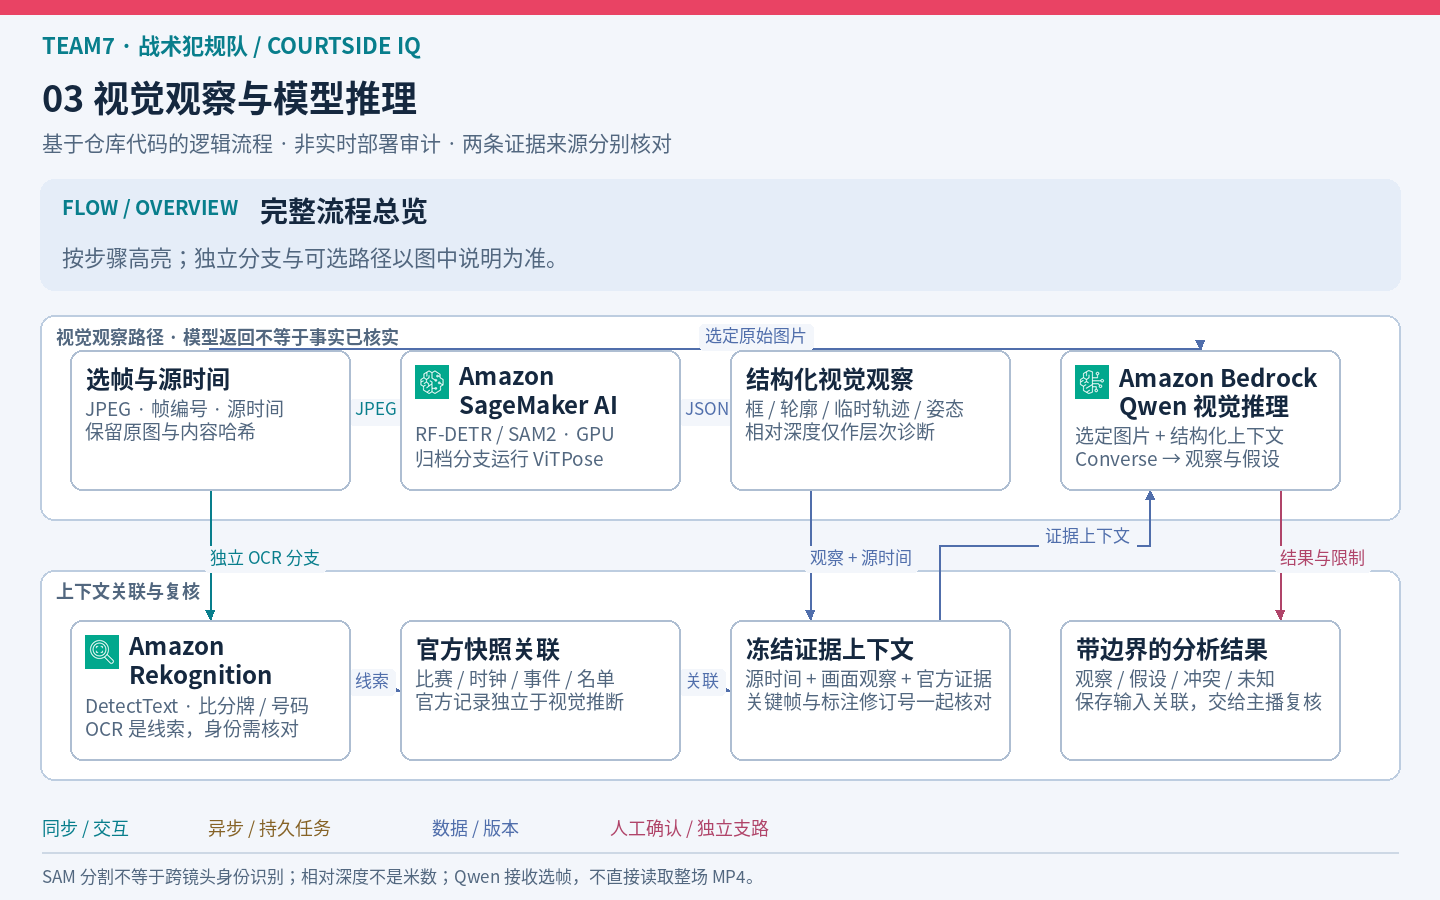Click the DetectText · 比分牌 / 号码 line
1440x900 pixels.
197,706
